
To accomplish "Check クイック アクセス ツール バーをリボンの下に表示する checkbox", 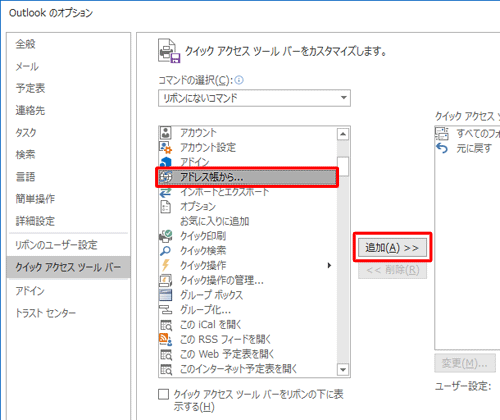I will [x=163, y=394].
